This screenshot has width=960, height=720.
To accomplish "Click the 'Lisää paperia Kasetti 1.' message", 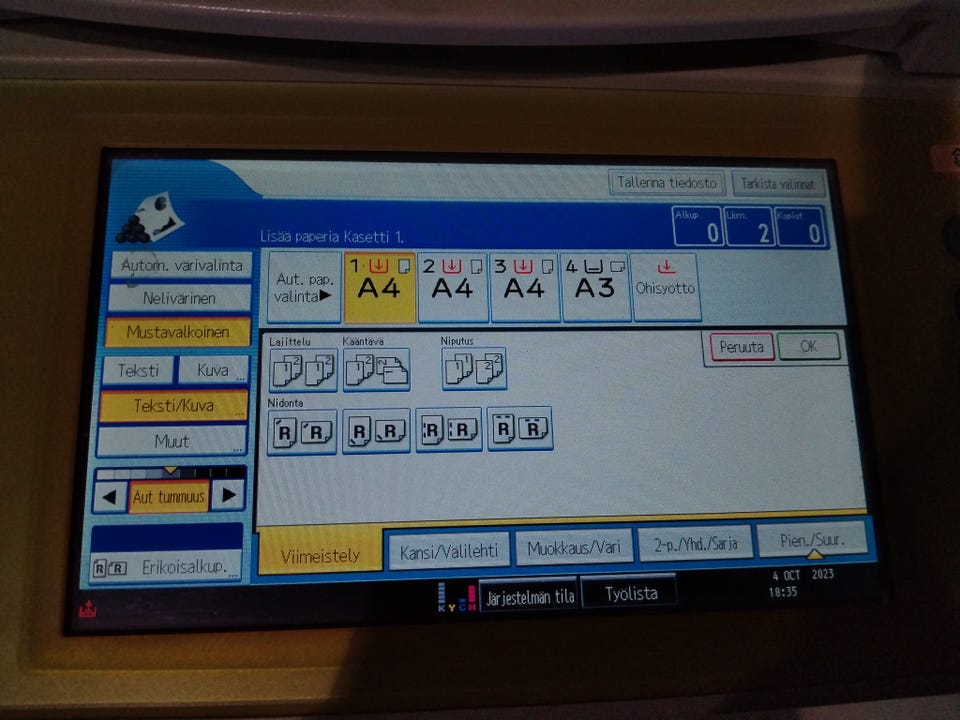I will (332, 236).
